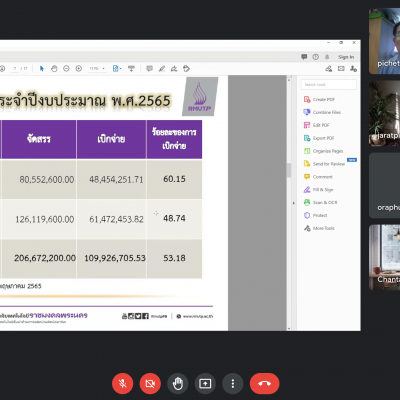This screenshot has height=400, width=400.
Task: Click the Search tools input field
Action: 329,85
